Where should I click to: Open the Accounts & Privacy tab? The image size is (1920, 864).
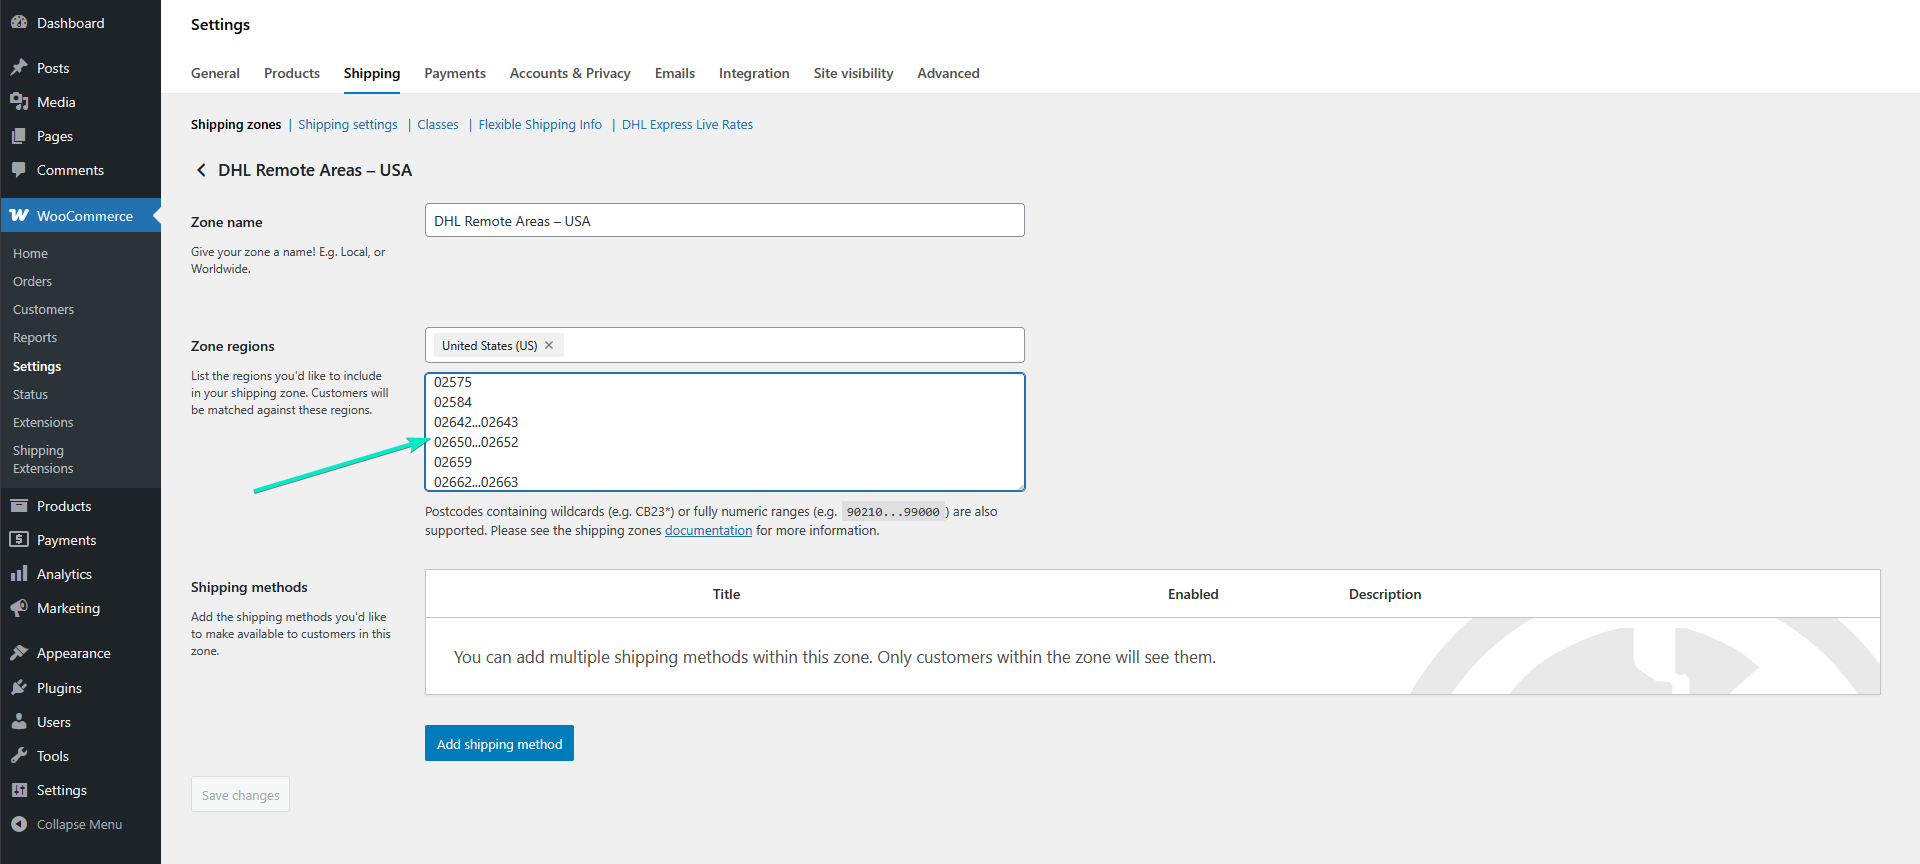tap(570, 73)
